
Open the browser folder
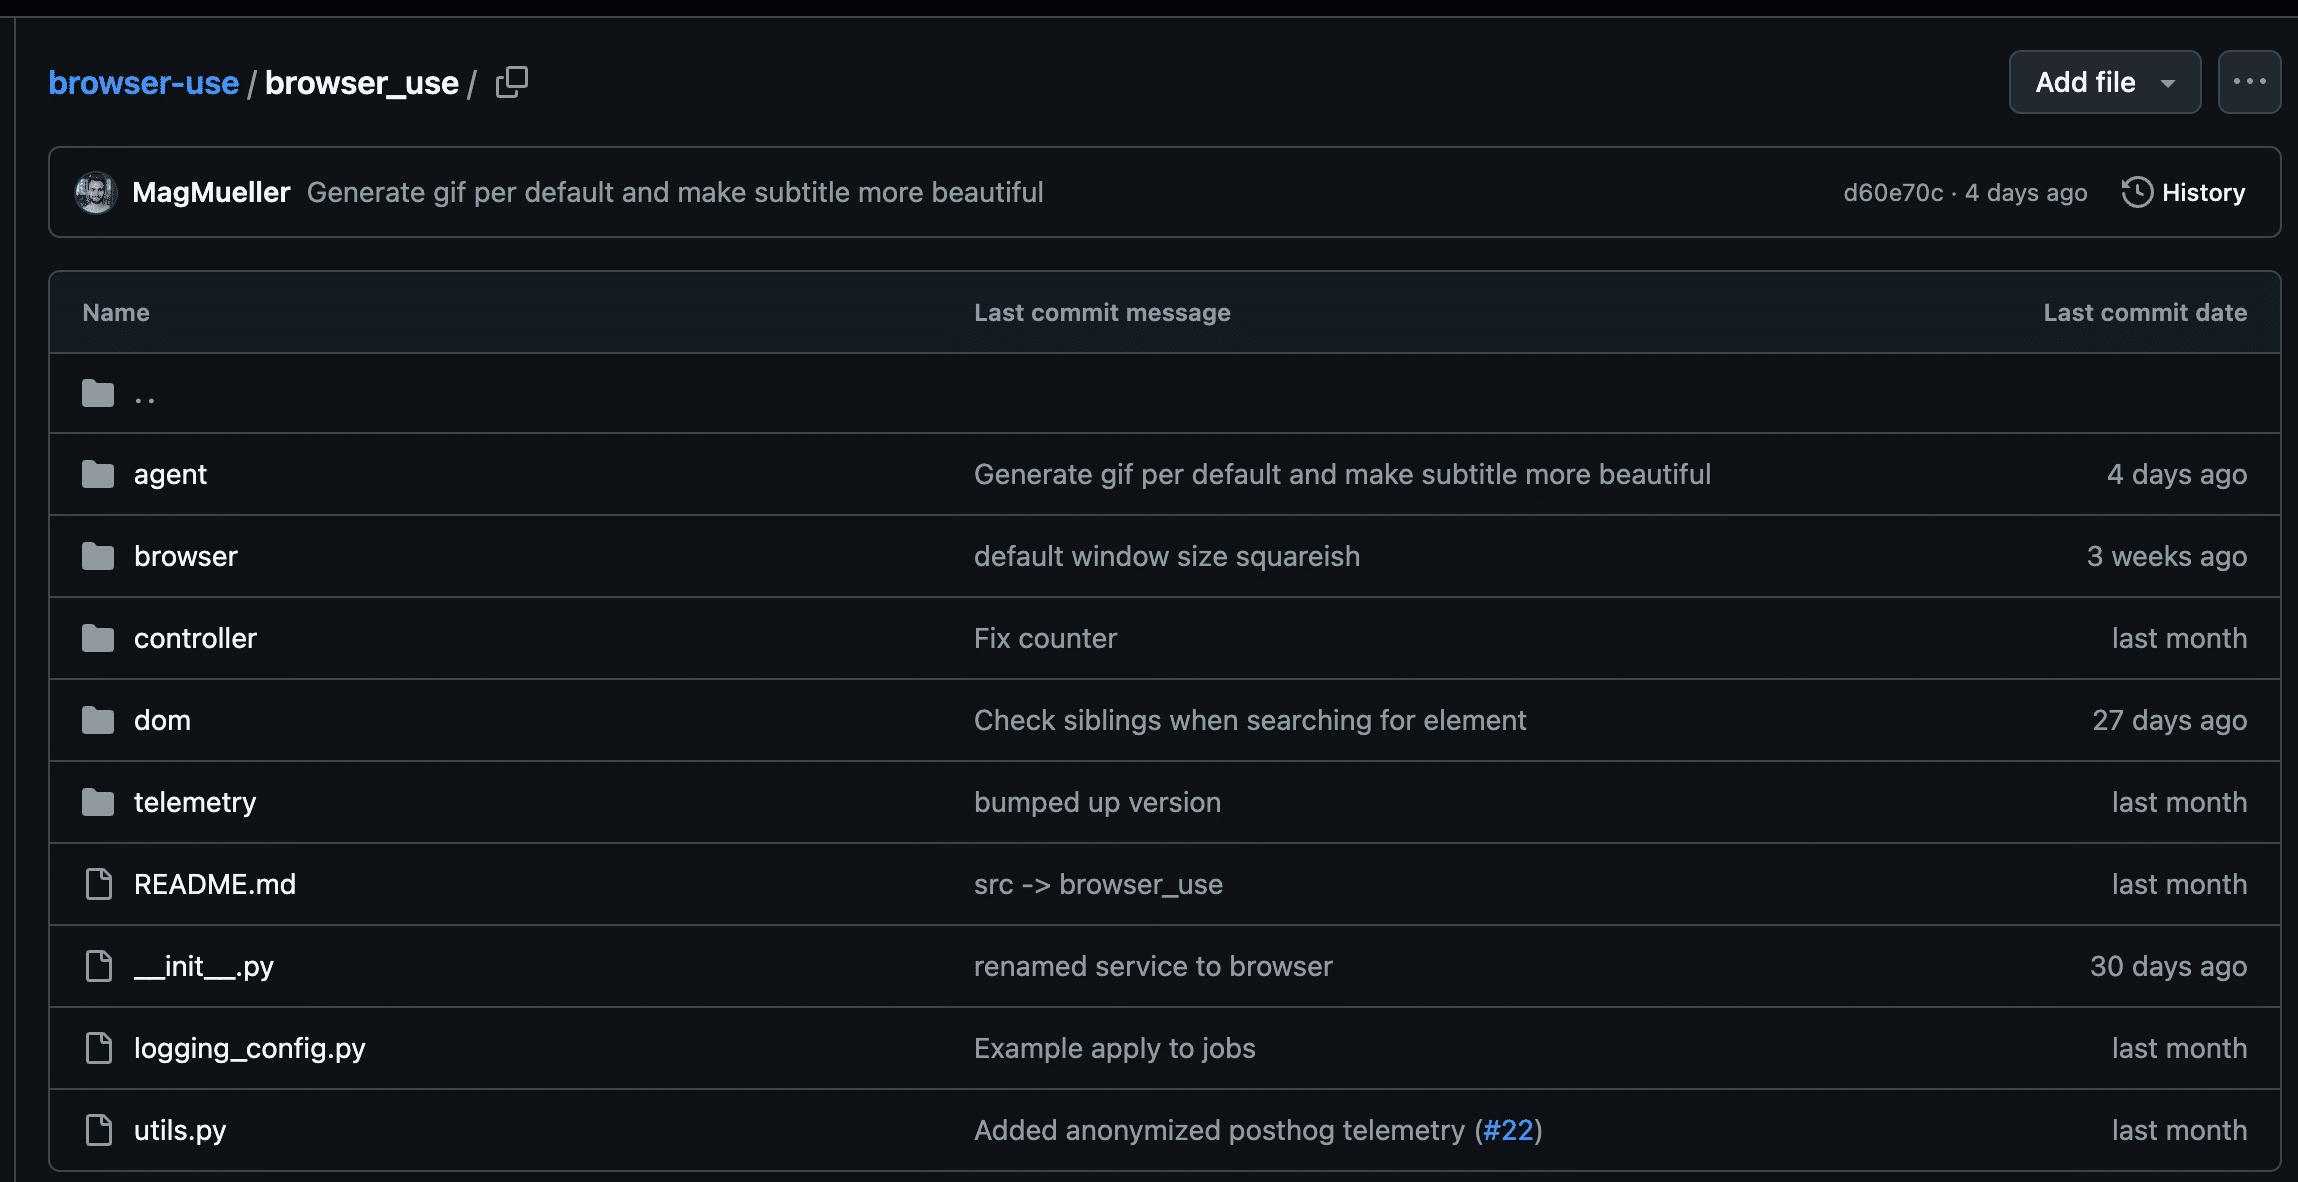coord(186,556)
